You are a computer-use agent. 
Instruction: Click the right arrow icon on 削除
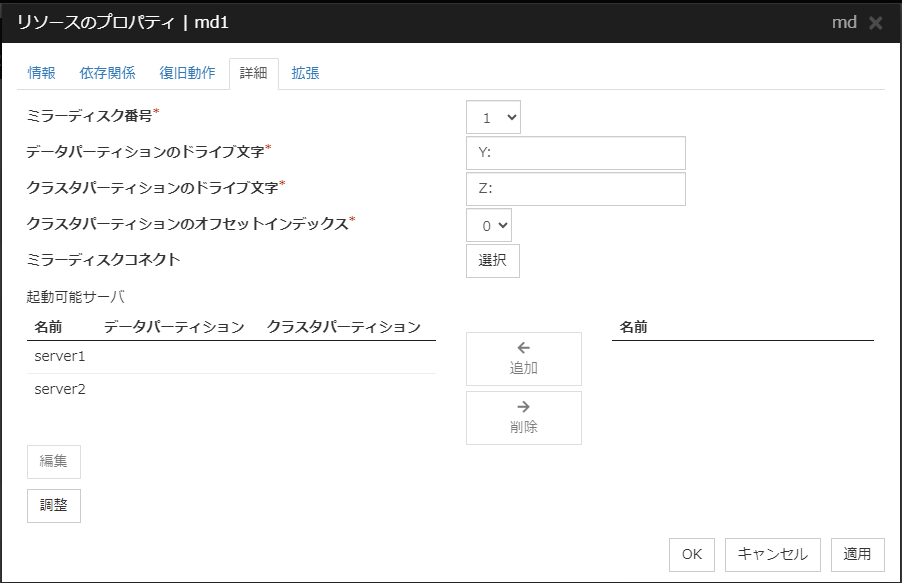[x=523, y=407]
